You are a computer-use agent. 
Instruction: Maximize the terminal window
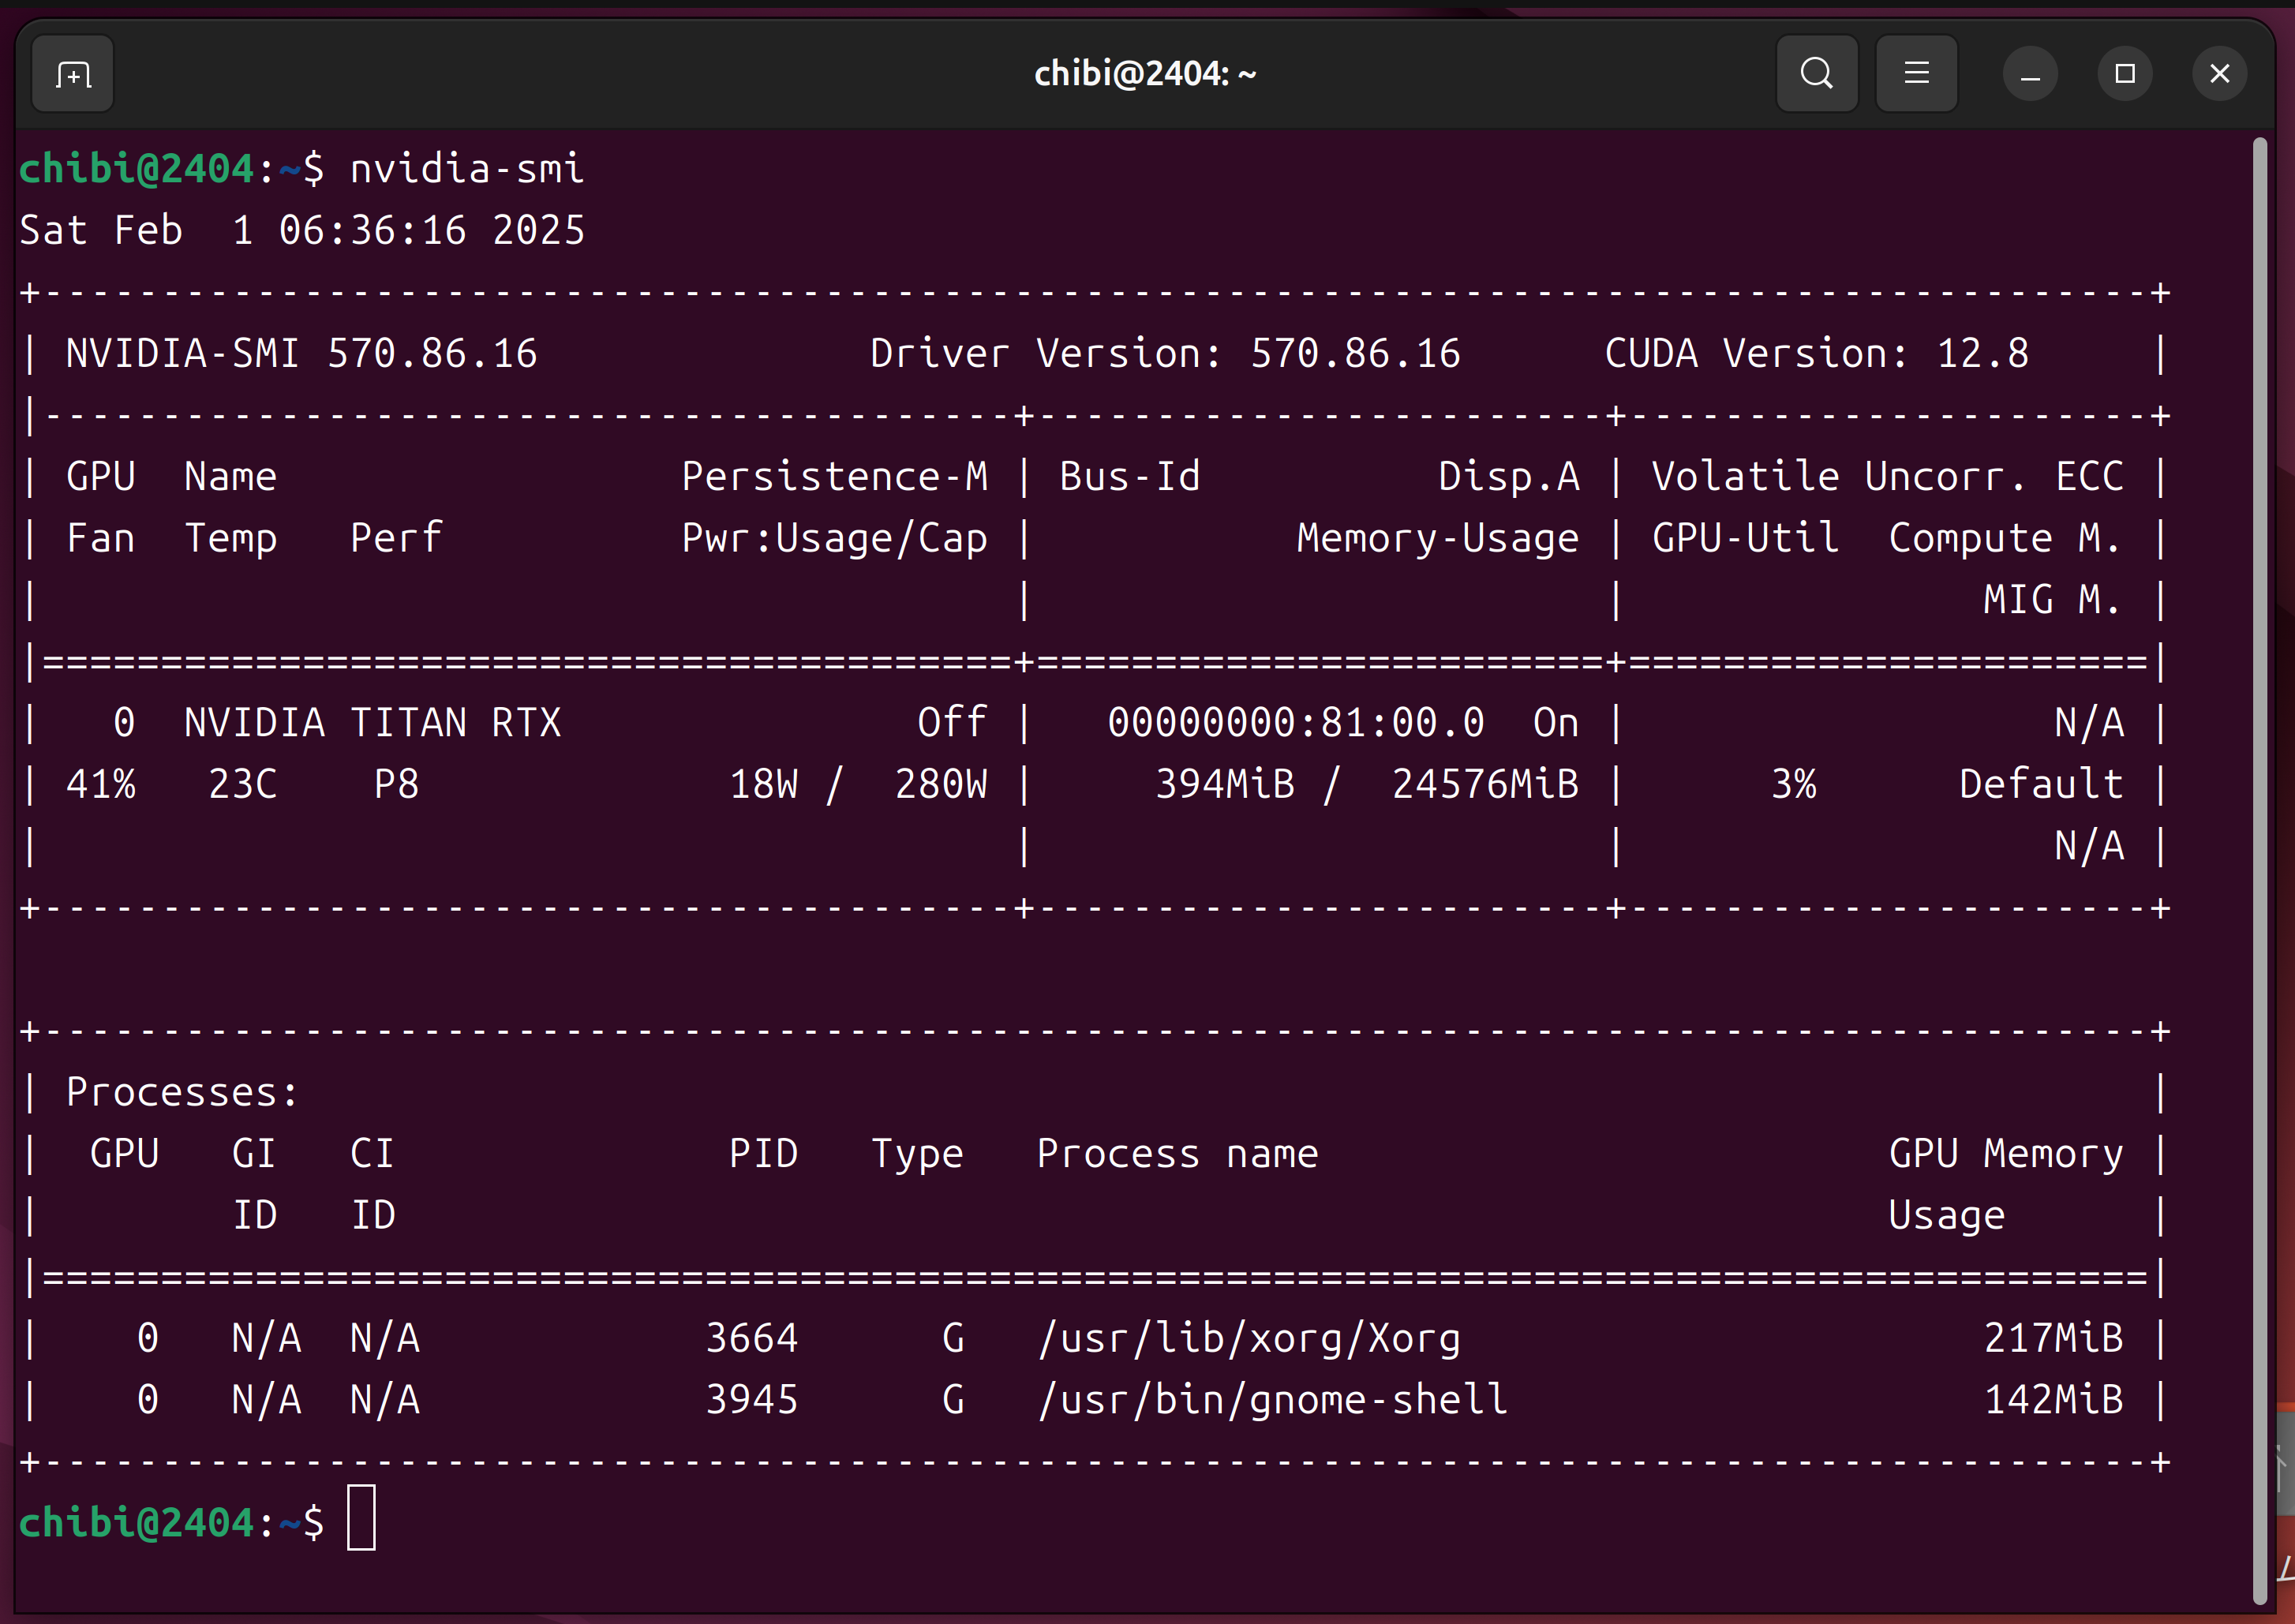(x=2125, y=74)
